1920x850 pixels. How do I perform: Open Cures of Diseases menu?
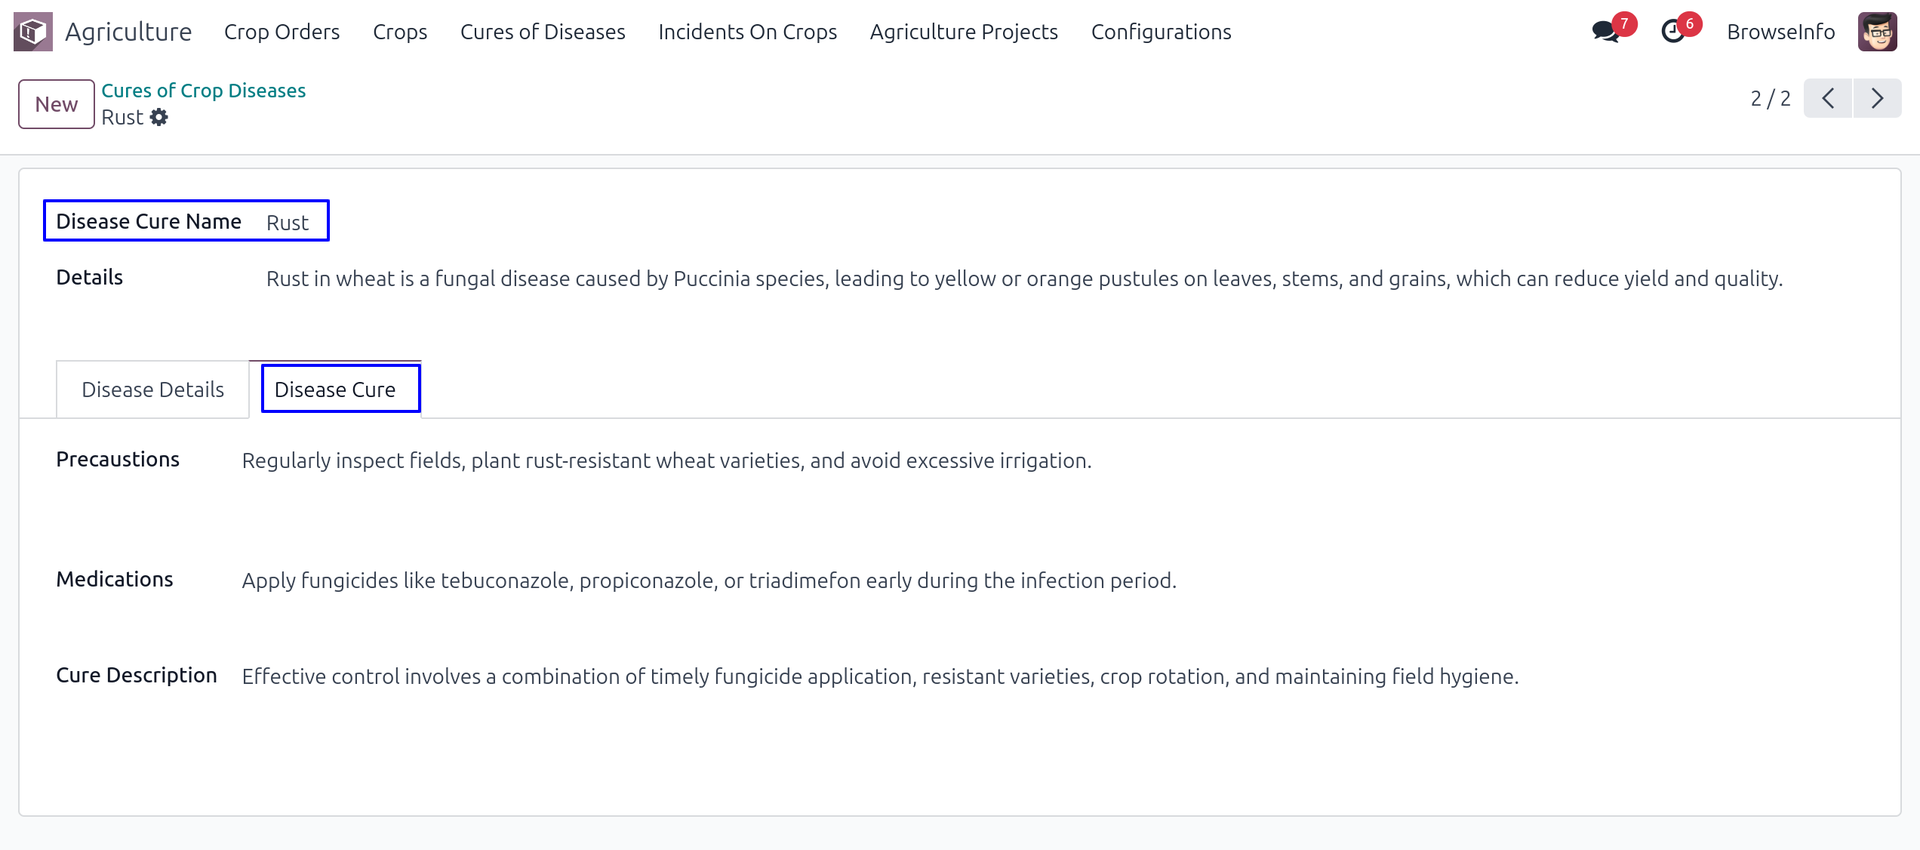click(543, 32)
